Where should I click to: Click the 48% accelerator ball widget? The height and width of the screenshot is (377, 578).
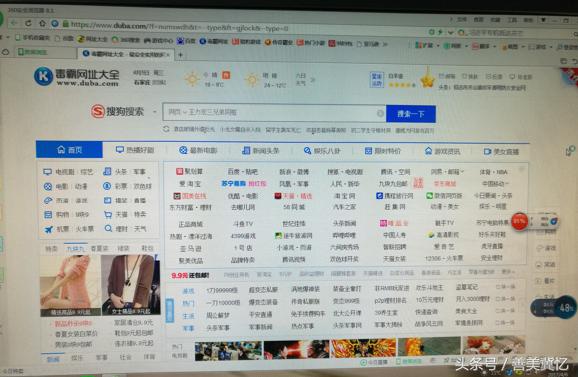[565, 307]
